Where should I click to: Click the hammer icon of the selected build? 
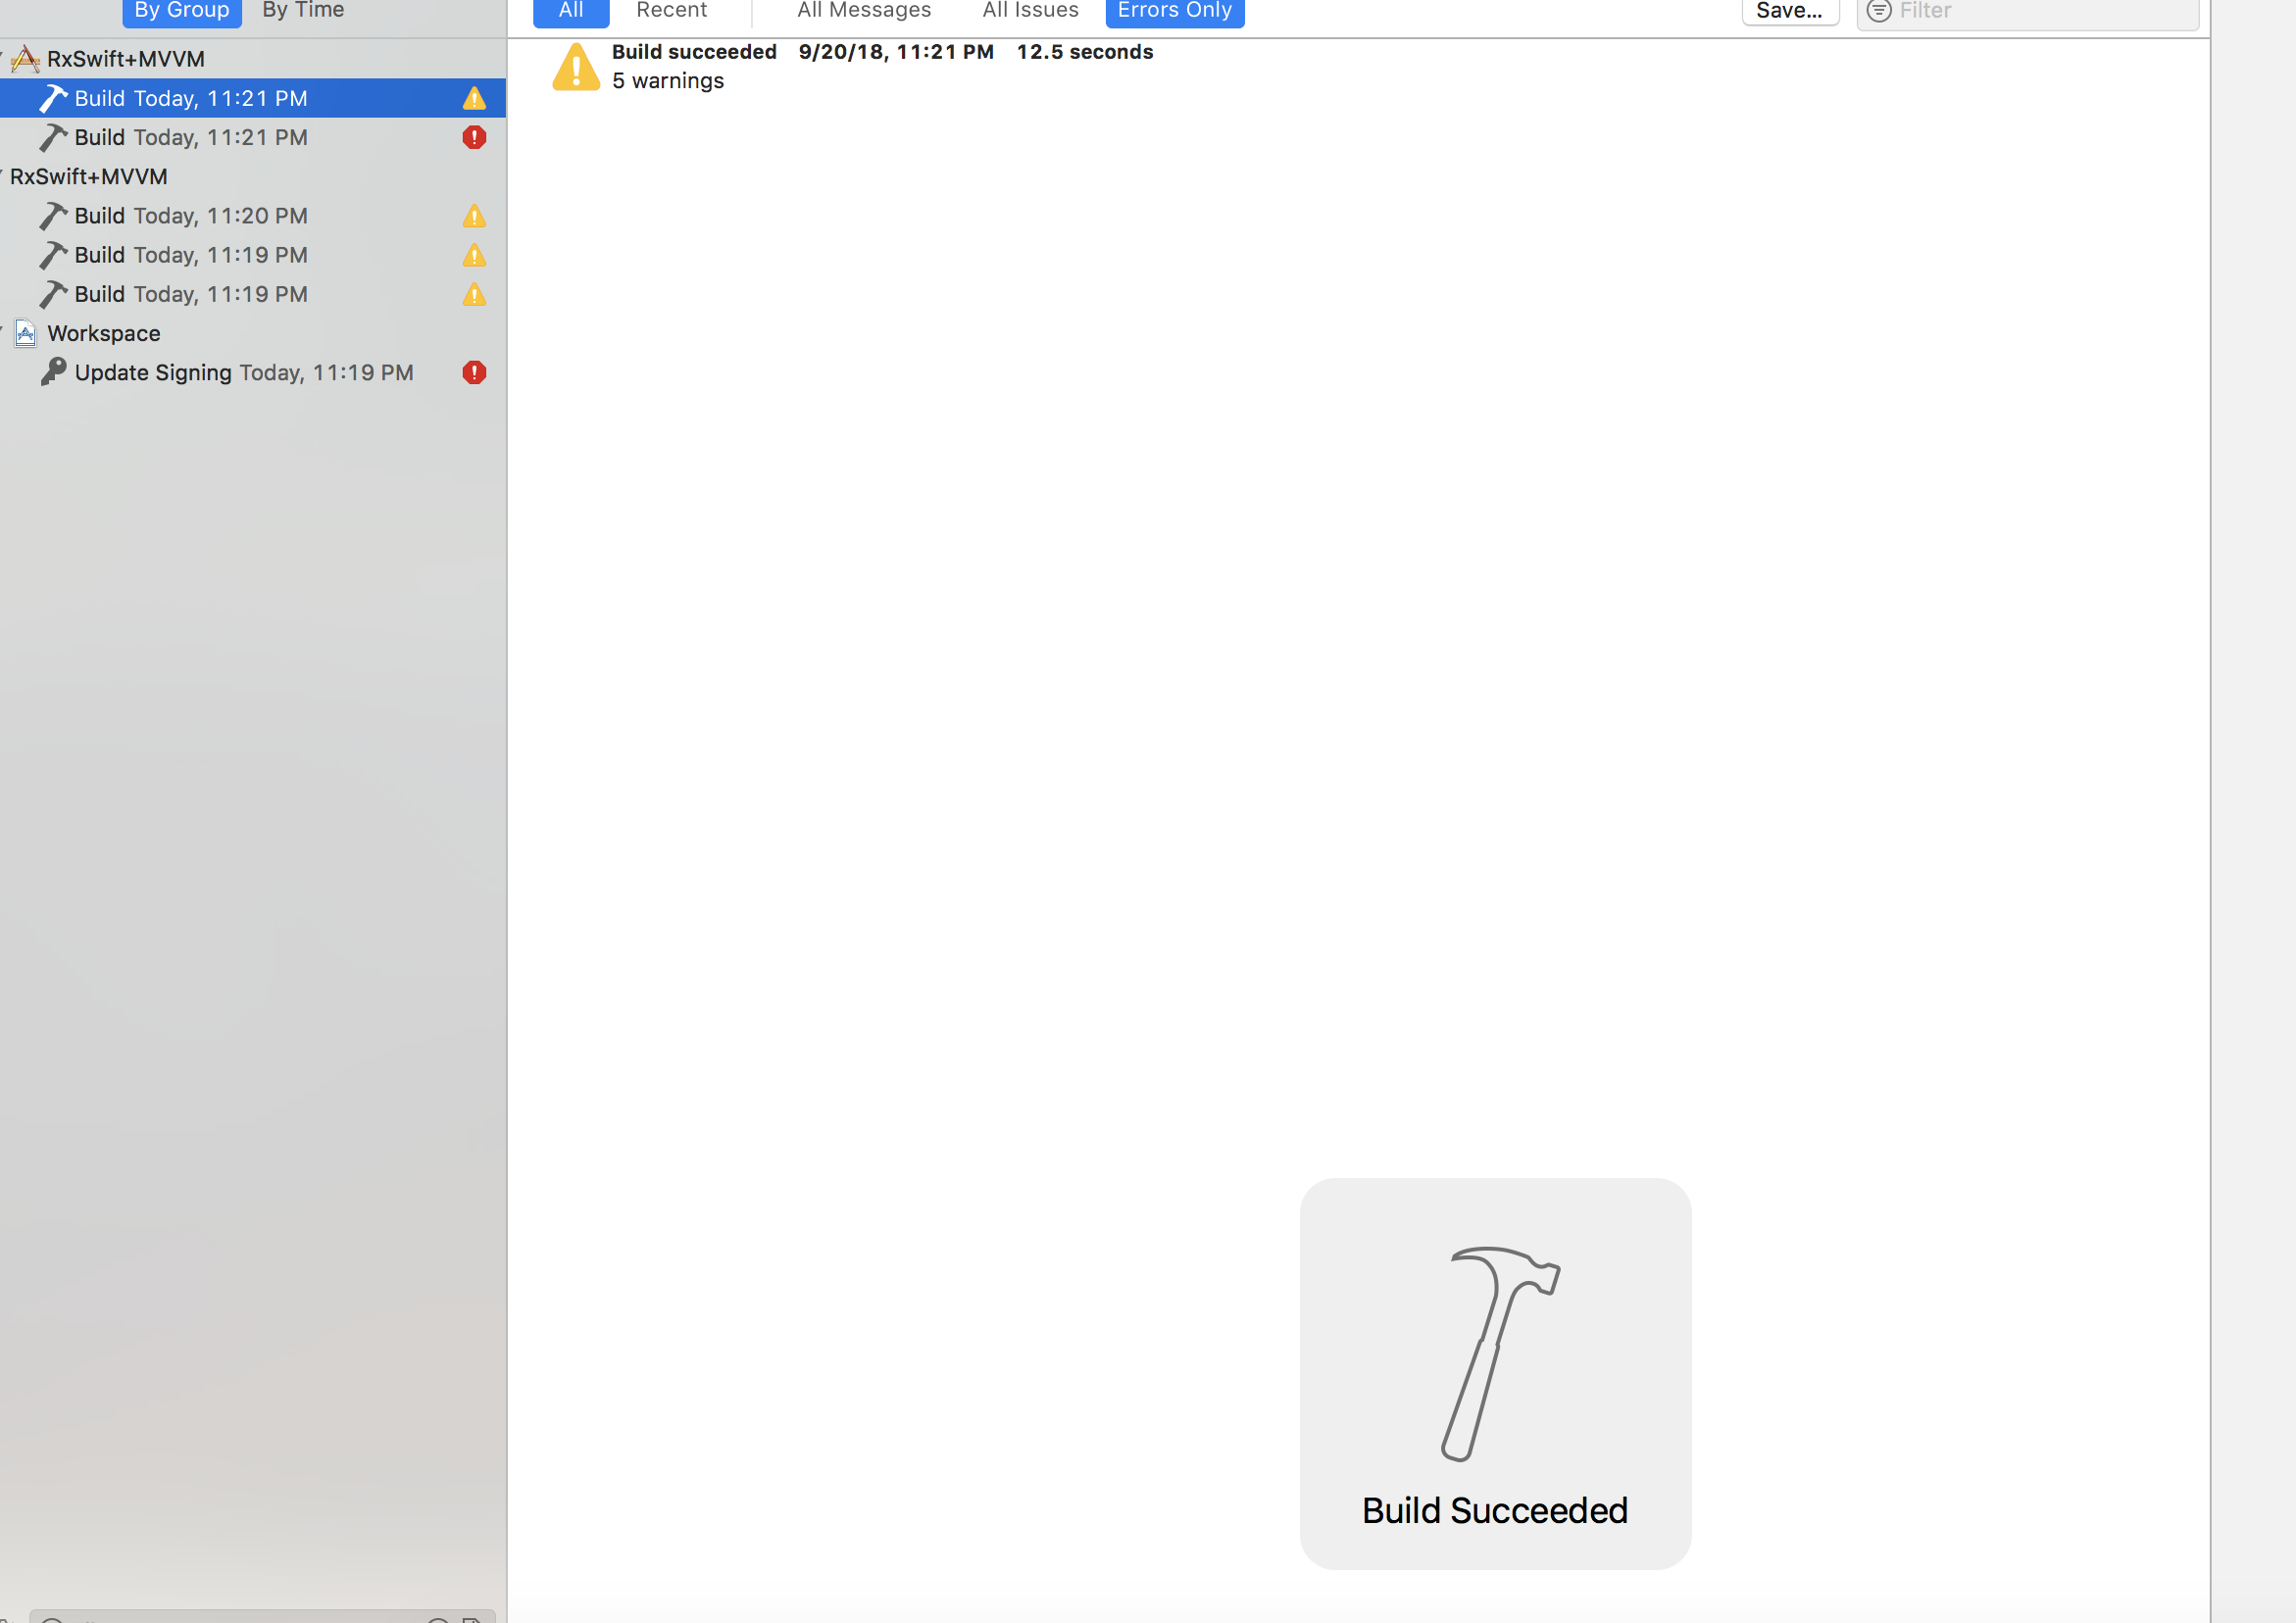click(x=53, y=98)
